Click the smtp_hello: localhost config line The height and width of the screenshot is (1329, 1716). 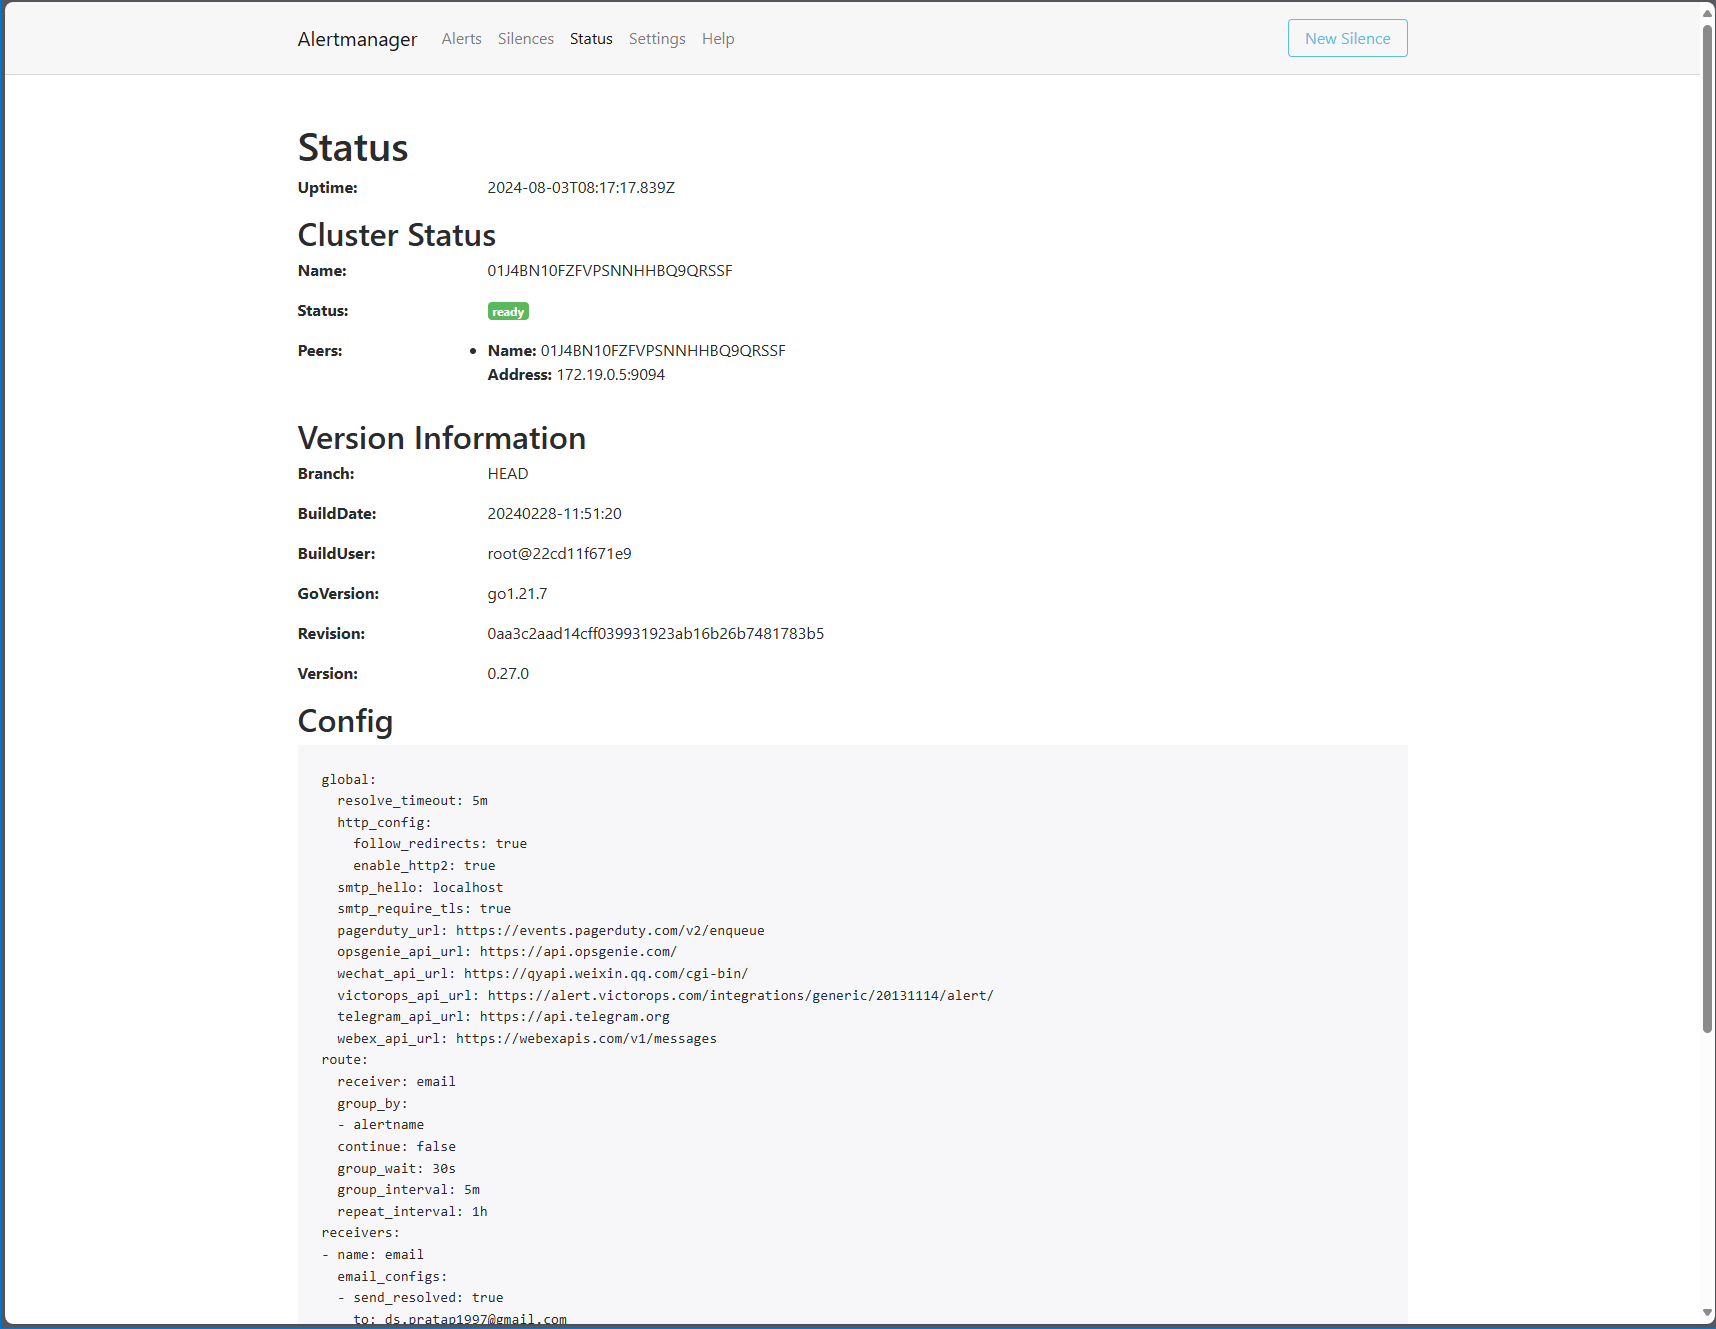pyautogui.click(x=420, y=888)
